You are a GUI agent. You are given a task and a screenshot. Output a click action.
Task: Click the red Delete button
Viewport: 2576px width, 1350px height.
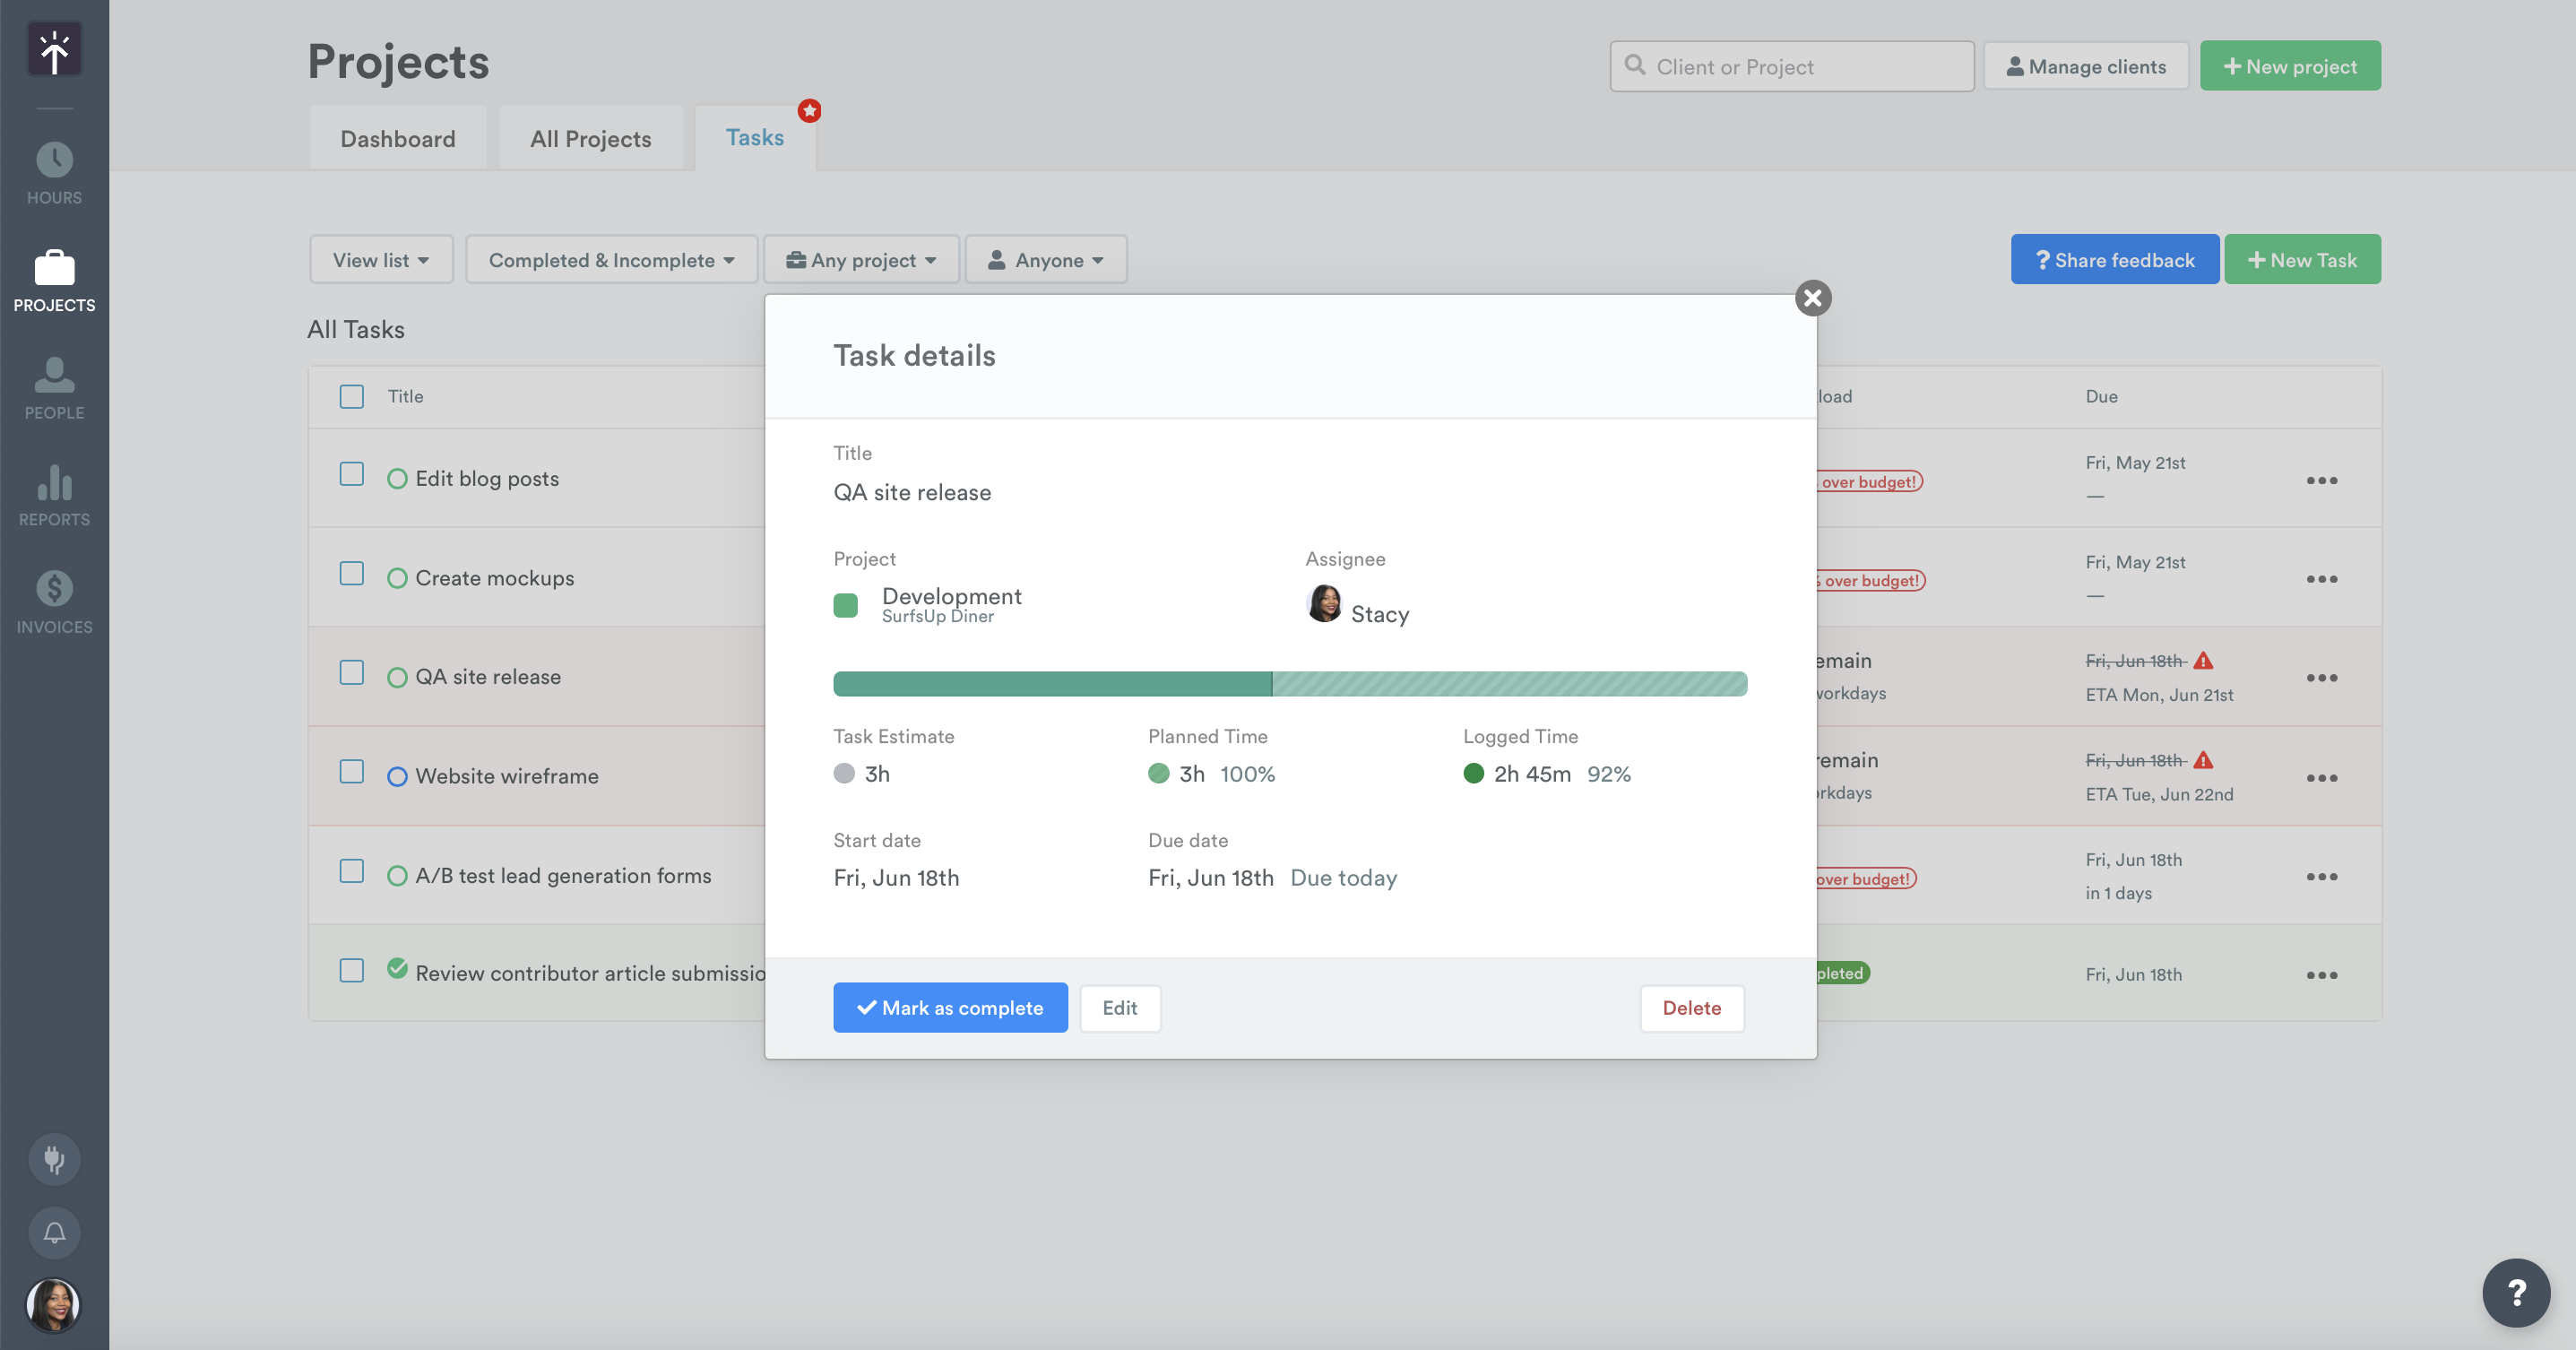click(x=1691, y=1008)
